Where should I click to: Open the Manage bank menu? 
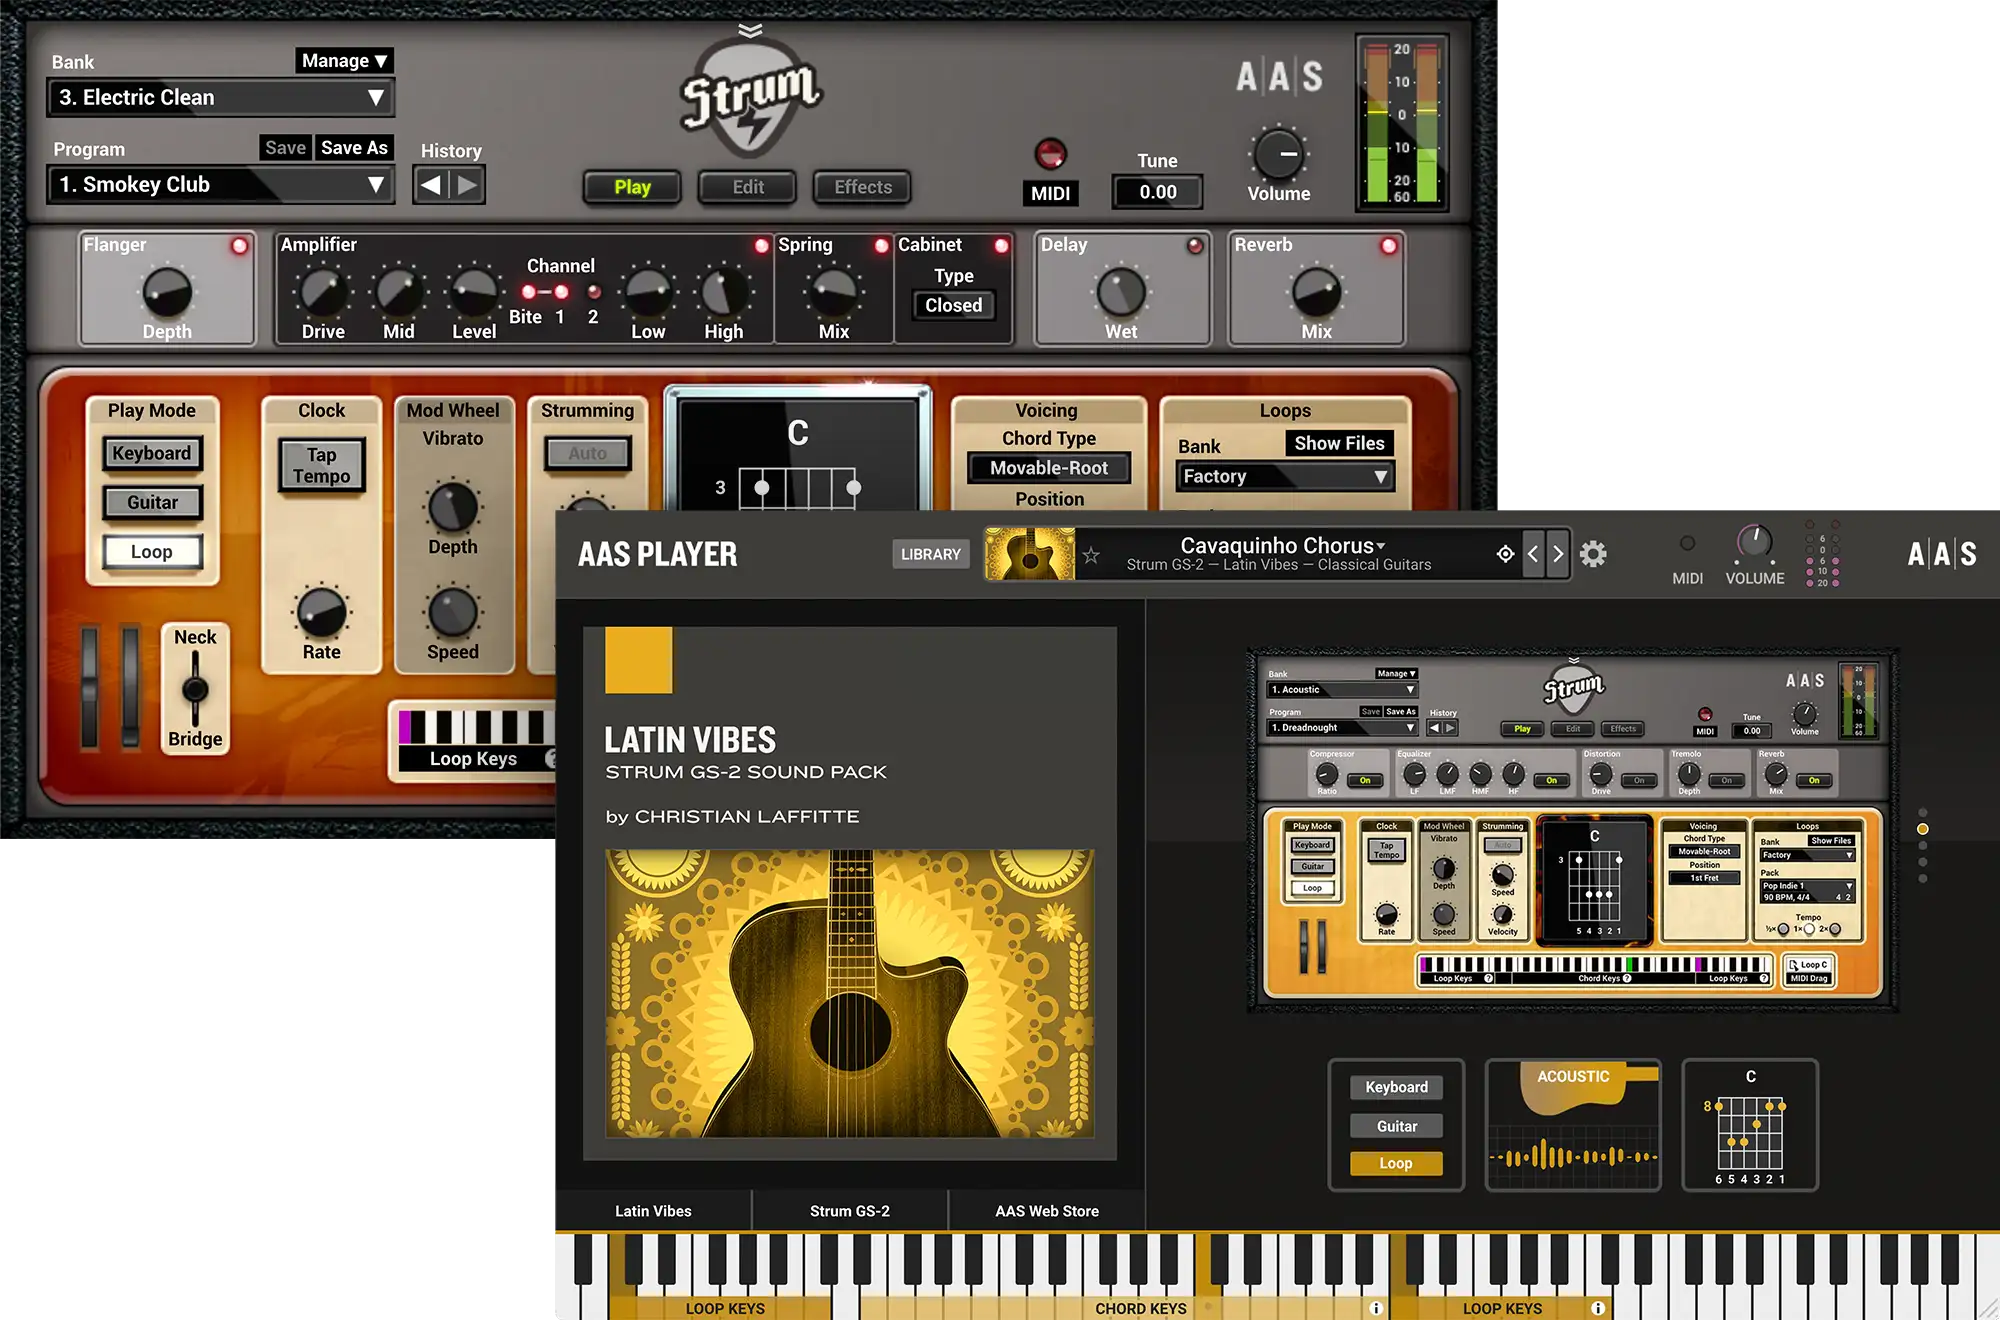[x=344, y=61]
